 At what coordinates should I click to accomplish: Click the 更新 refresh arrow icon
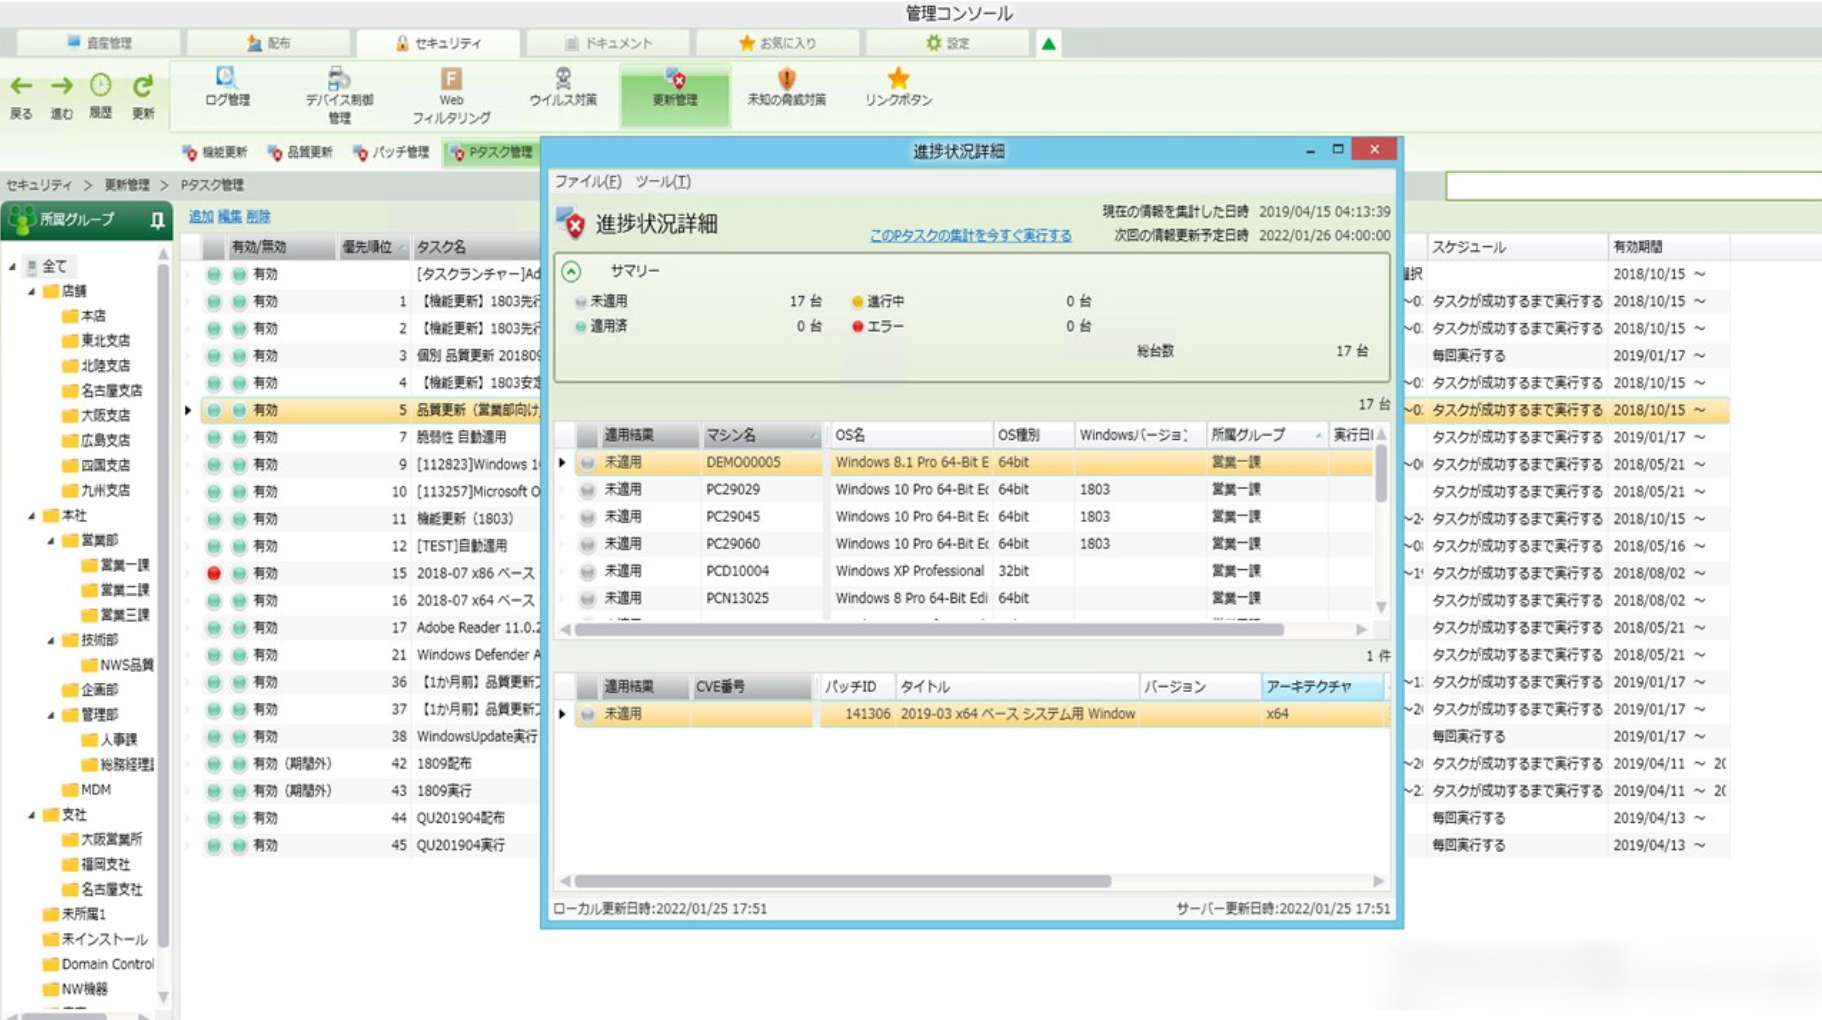point(143,87)
